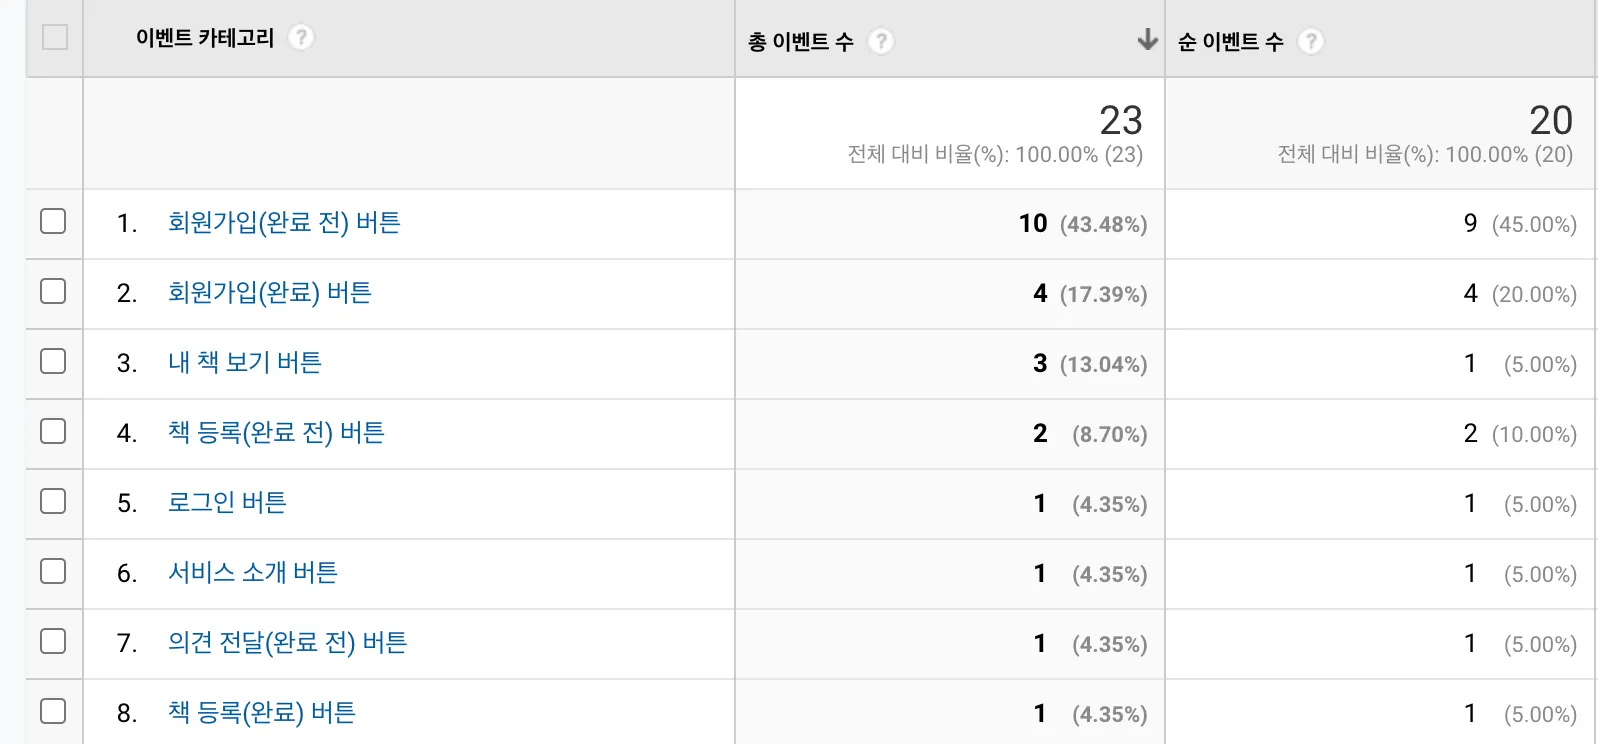The image size is (1598, 744).
Task: Sort by 순 이벤트 수 column header
Action: (1230, 42)
